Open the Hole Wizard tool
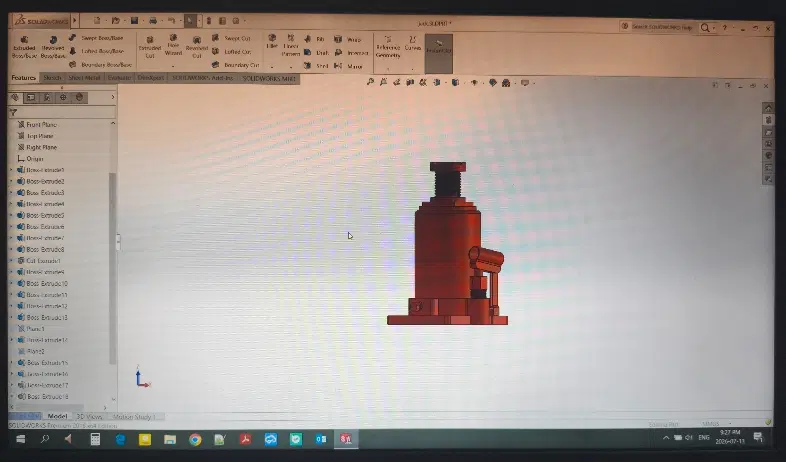The width and height of the screenshot is (786, 462). coord(173,45)
